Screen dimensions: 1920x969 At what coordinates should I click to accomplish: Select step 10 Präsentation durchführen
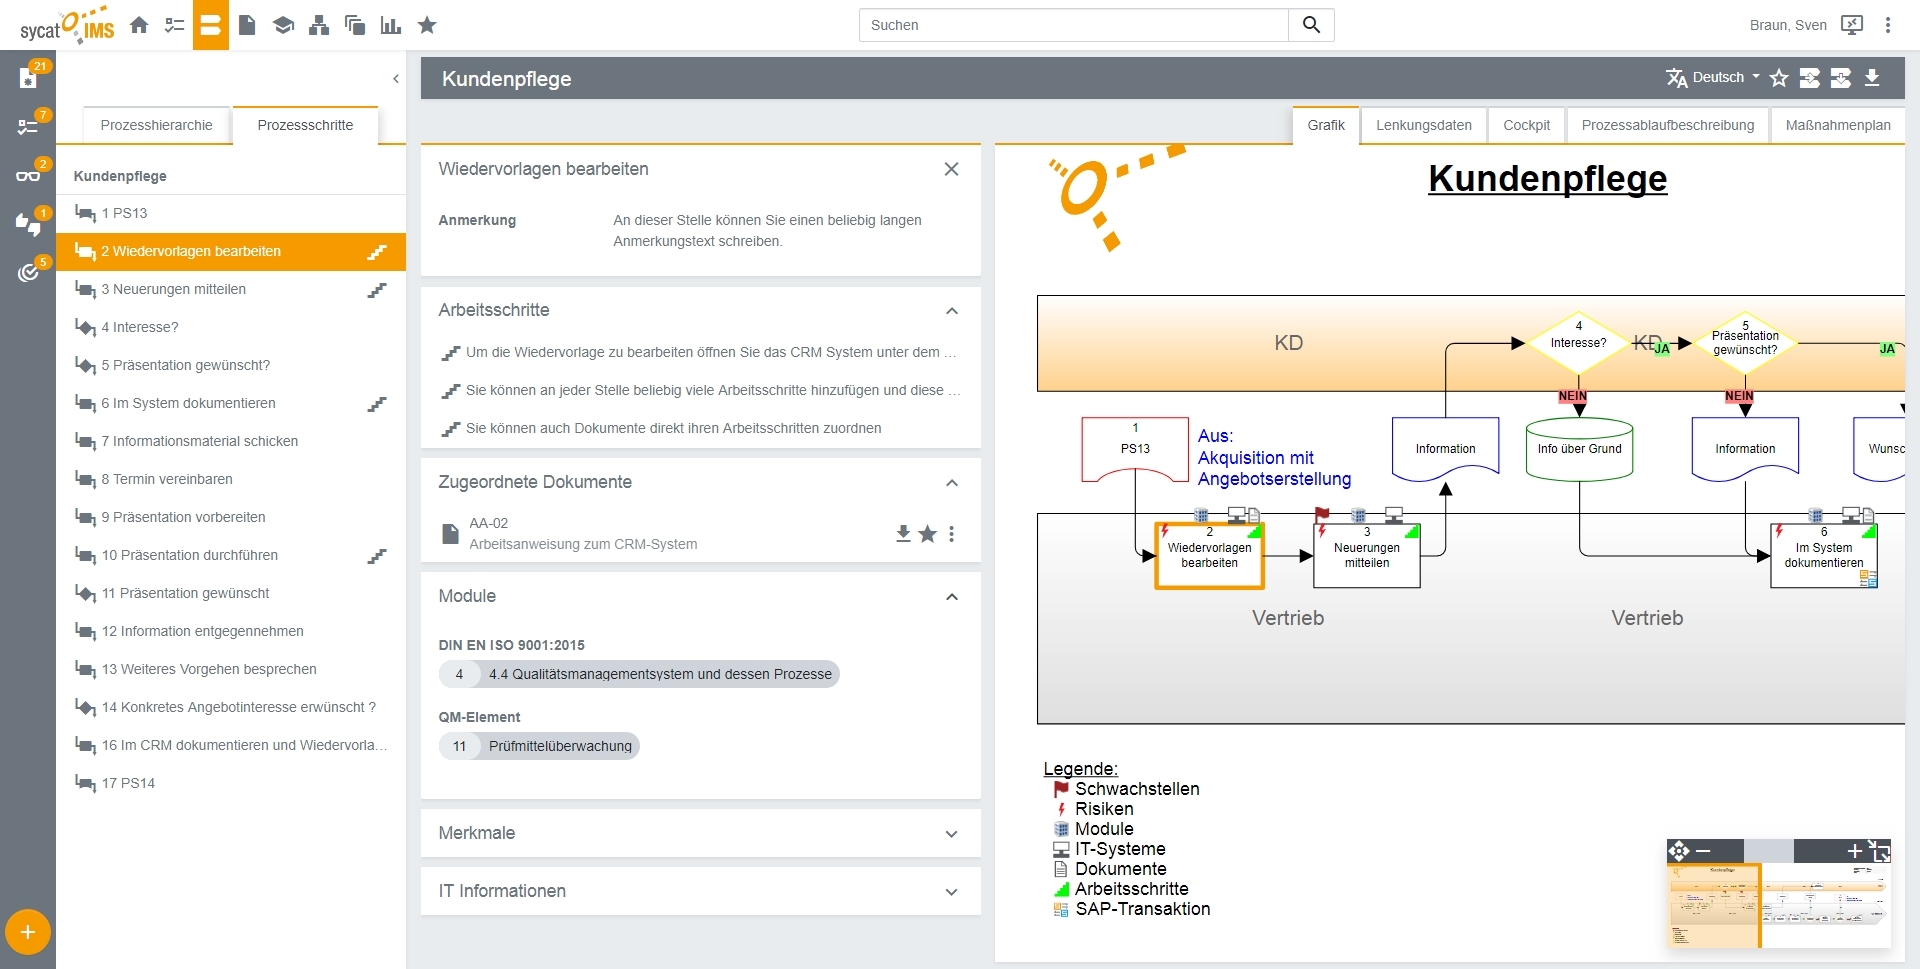(231, 555)
